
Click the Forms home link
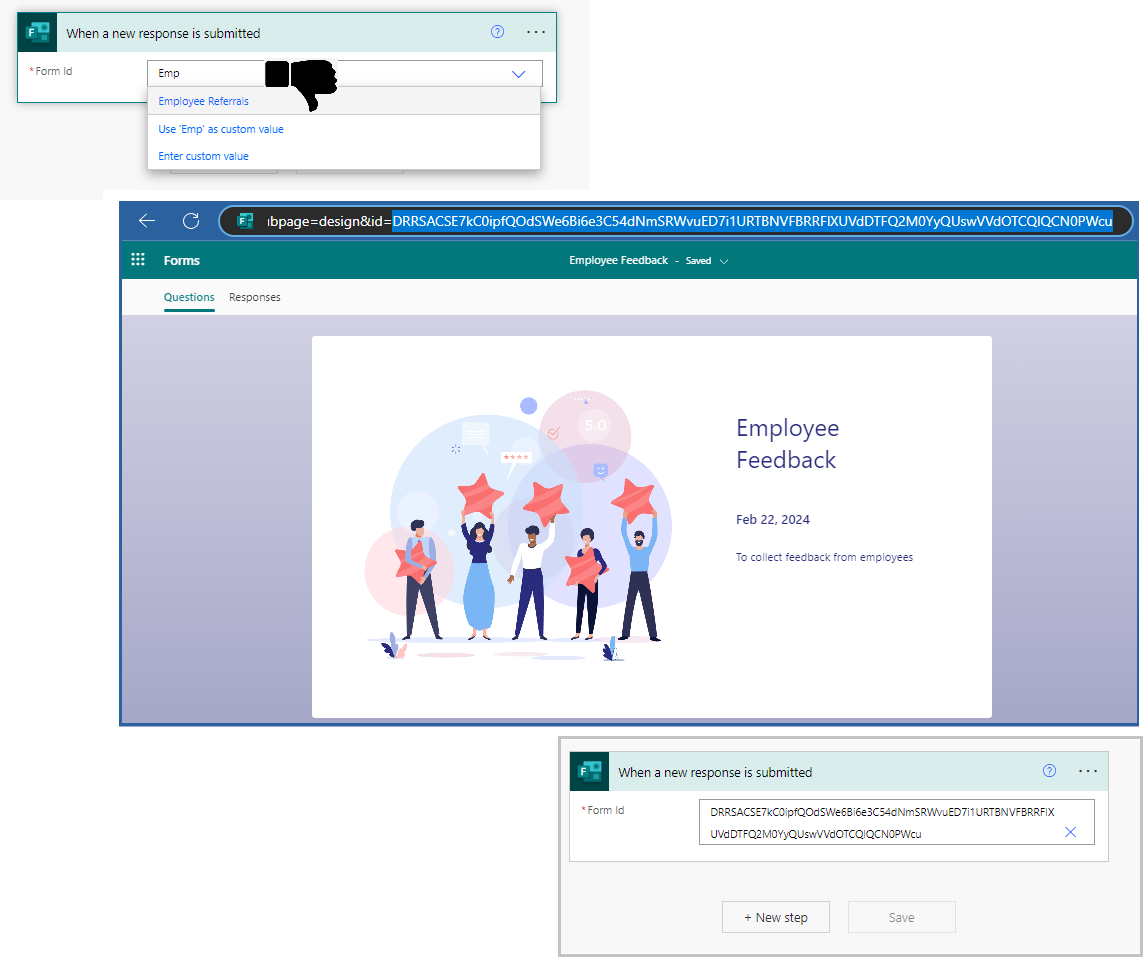[x=182, y=260]
